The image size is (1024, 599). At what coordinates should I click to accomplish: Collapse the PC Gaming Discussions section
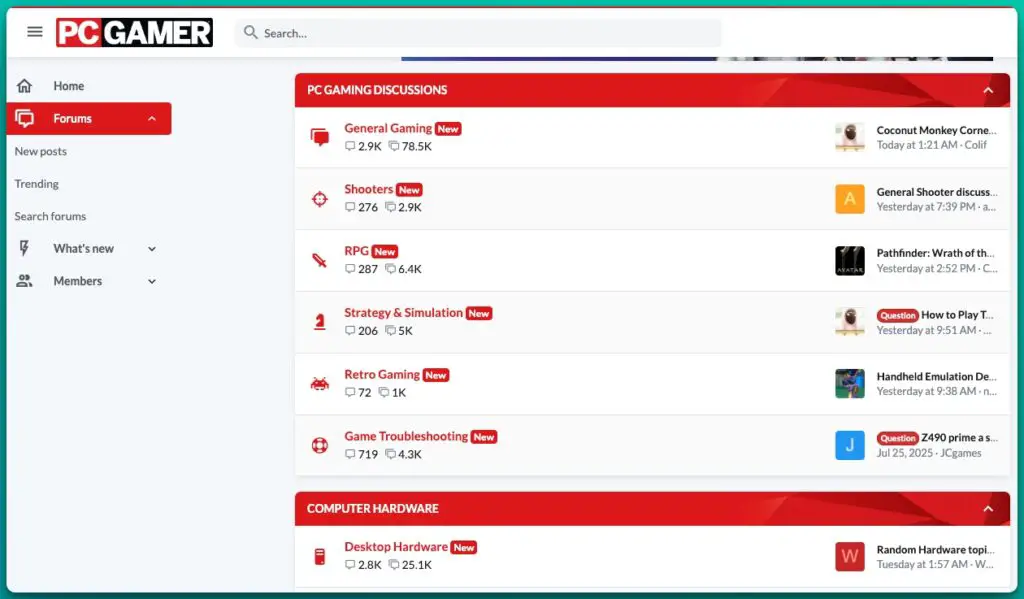coord(988,90)
